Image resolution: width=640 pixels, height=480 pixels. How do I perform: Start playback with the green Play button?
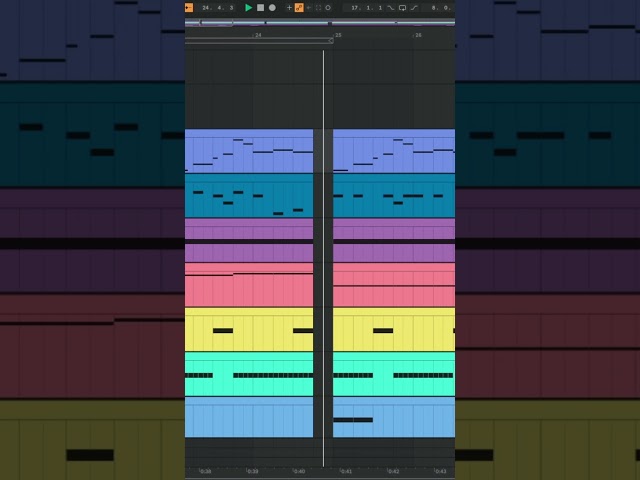click(x=248, y=7)
